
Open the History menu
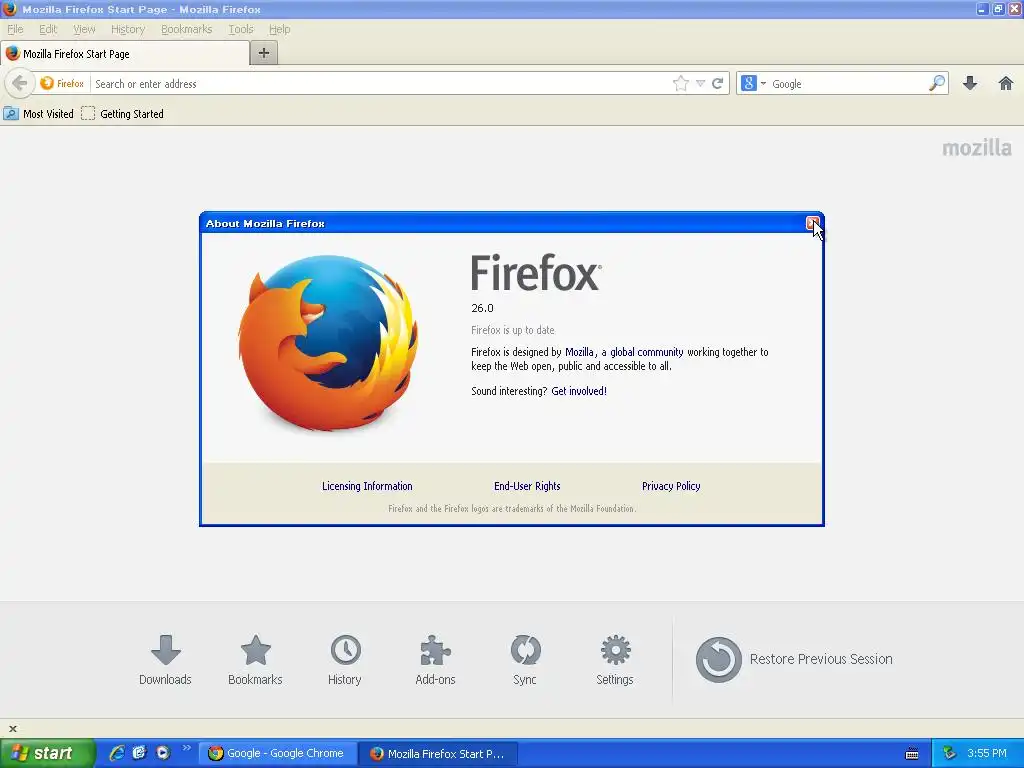[x=127, y=29]
